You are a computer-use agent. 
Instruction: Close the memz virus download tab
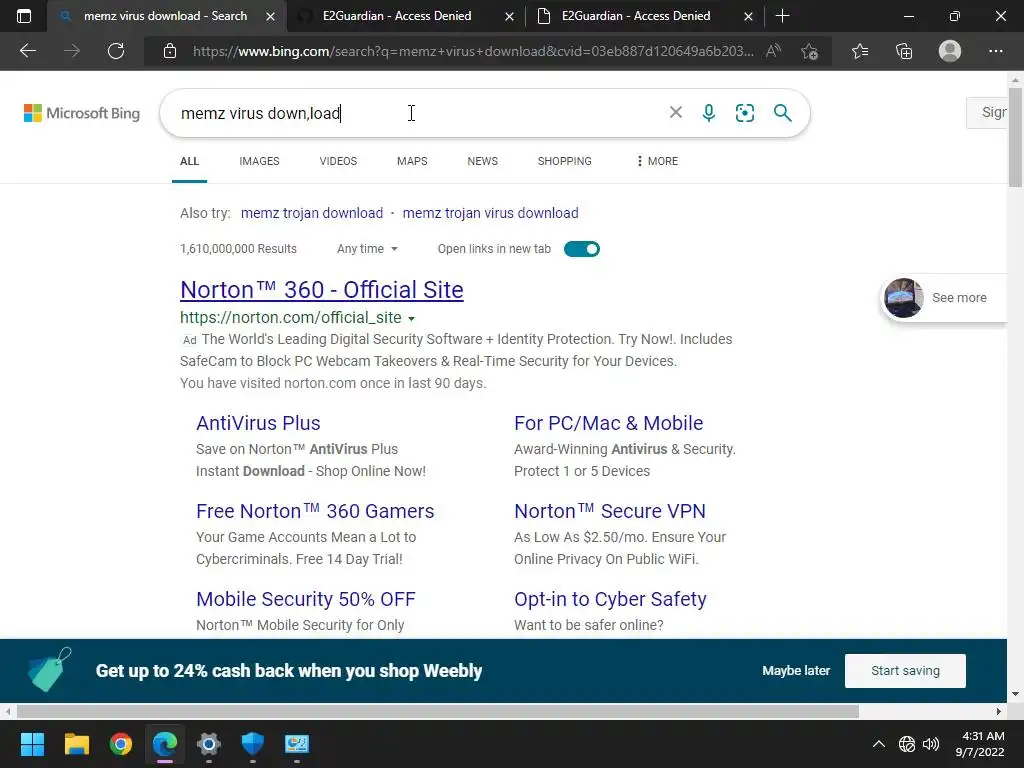(270, 16)
